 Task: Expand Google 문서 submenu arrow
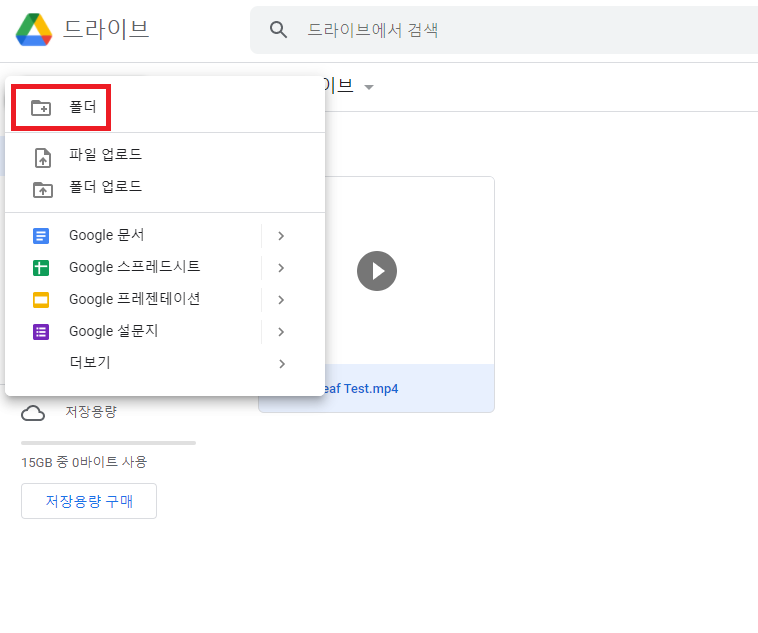[x=281, y=236]
